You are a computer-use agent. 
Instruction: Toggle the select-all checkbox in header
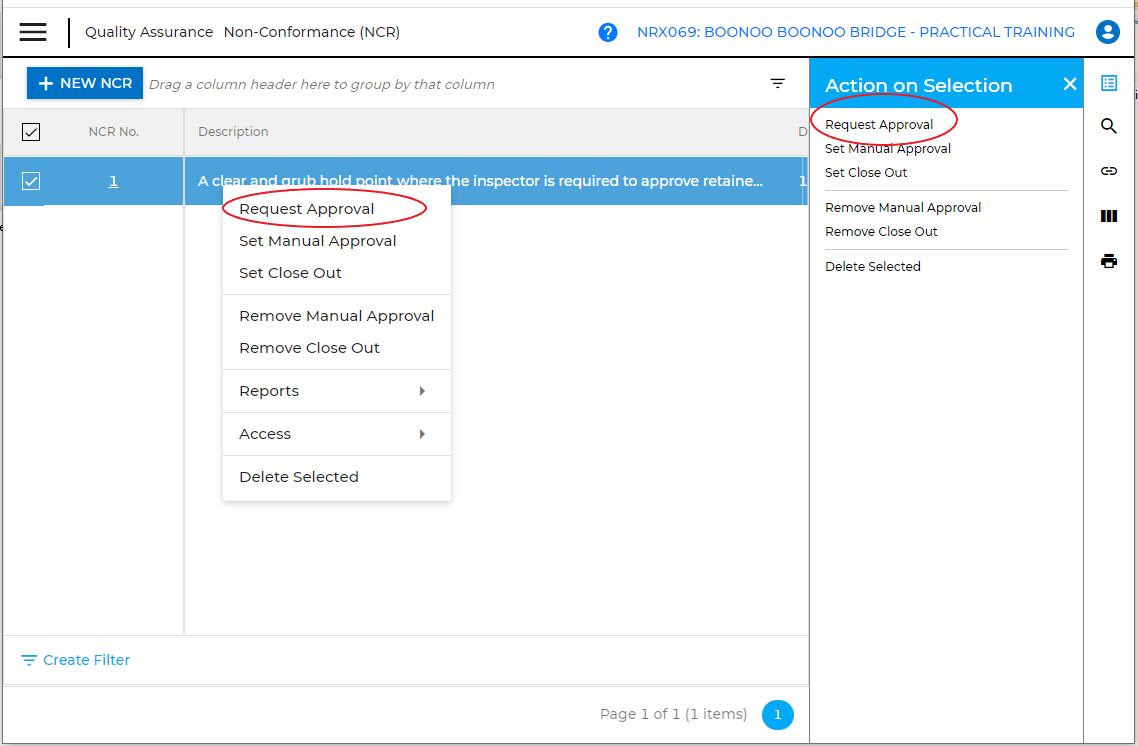click(x=31, y=132)
